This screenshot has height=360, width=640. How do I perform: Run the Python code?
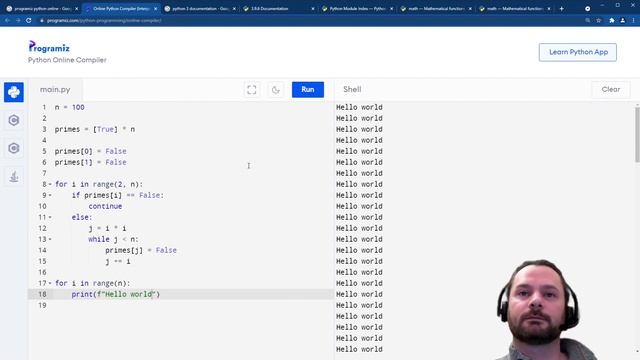[308, 90]
